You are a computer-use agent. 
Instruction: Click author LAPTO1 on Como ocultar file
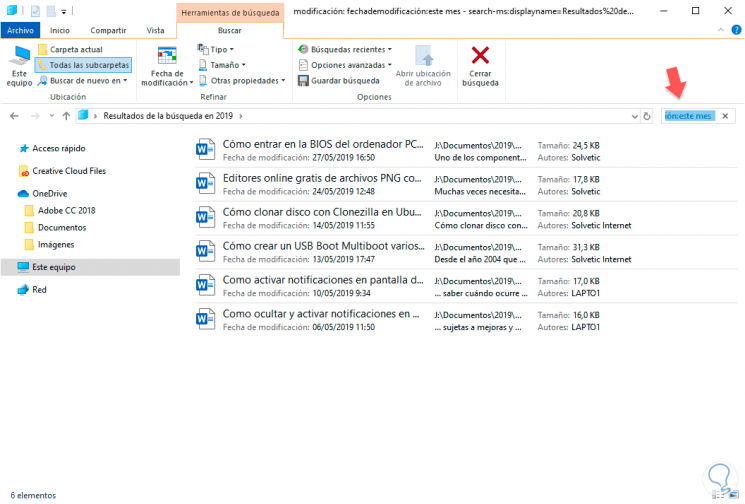(585, 327)
